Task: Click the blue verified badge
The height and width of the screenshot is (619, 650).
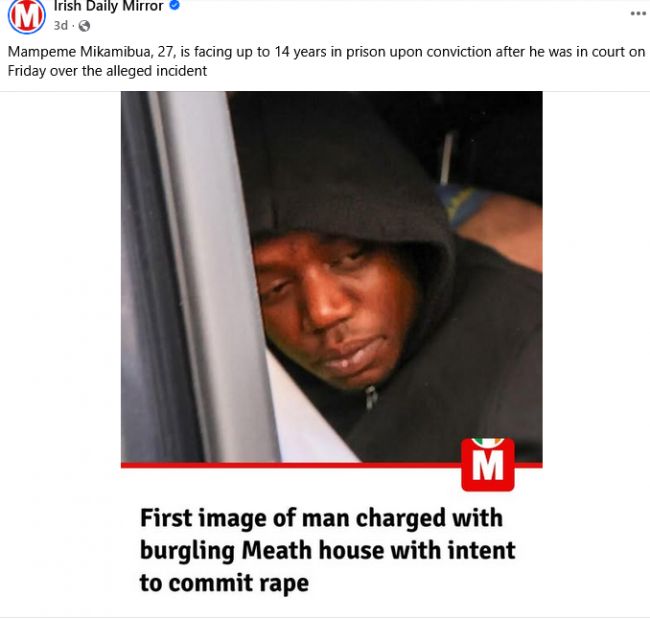Action: [175, 5]
